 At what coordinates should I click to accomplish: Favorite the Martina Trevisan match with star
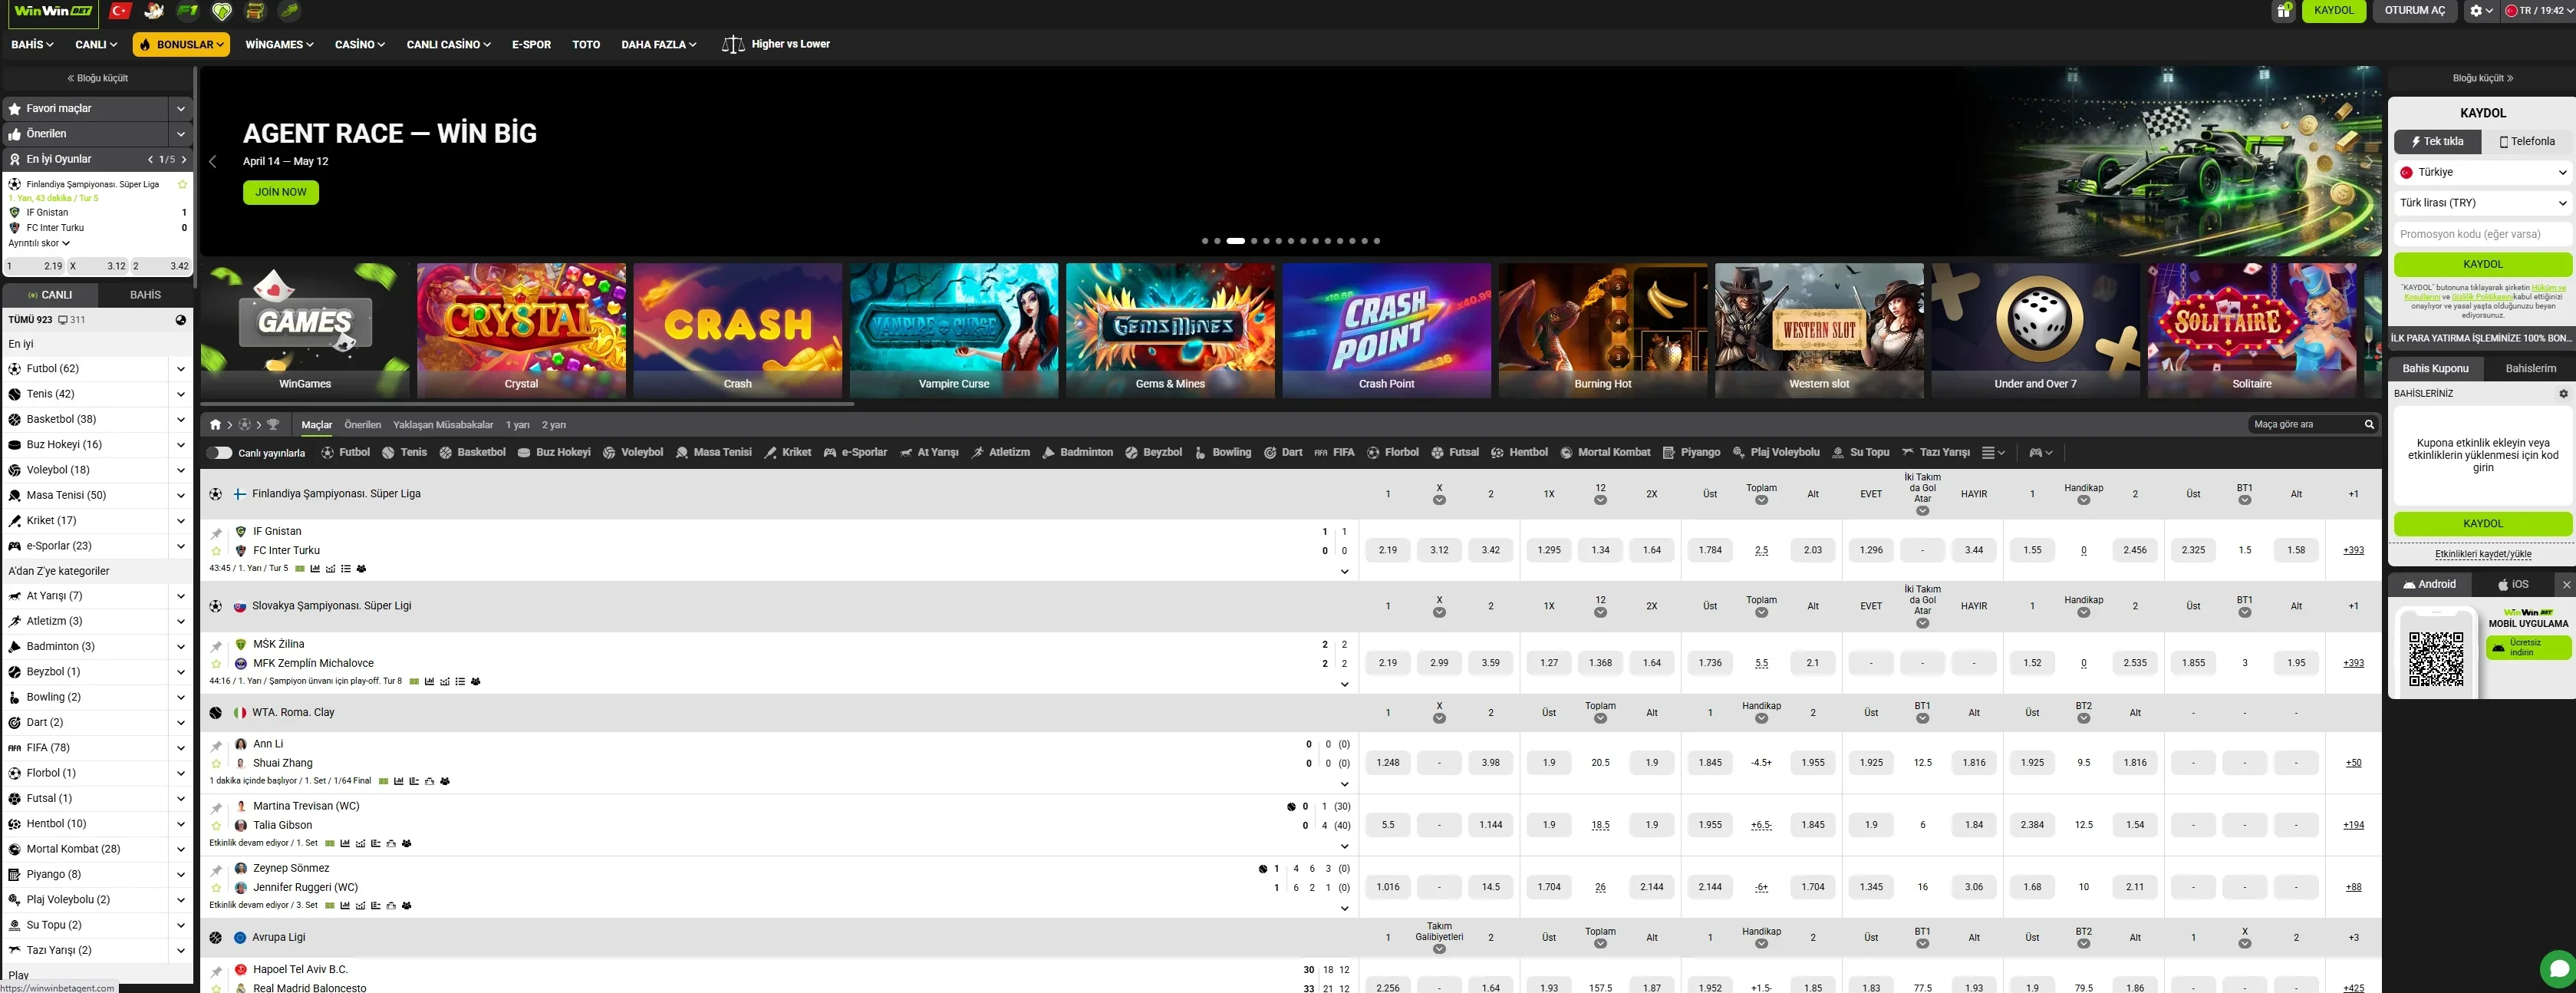[216, 826]
